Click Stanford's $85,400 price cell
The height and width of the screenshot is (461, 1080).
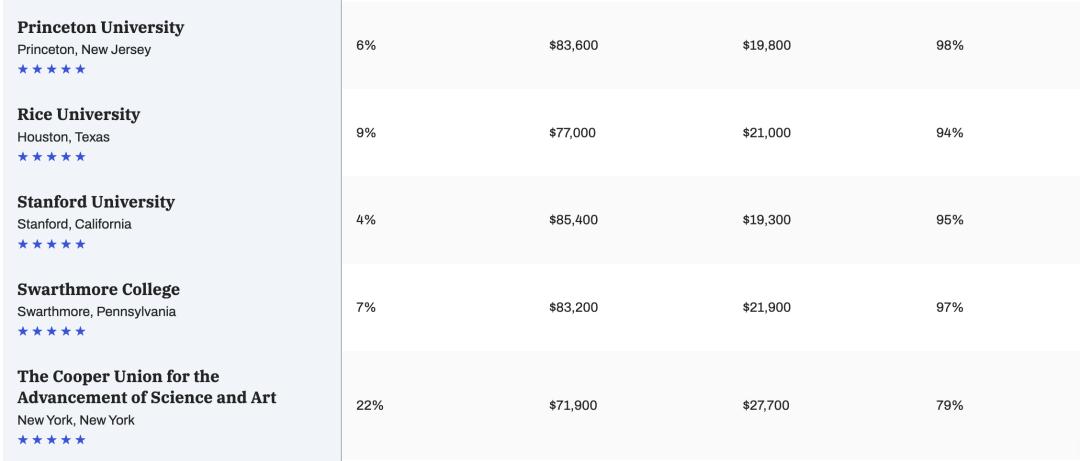coord(574,220)
